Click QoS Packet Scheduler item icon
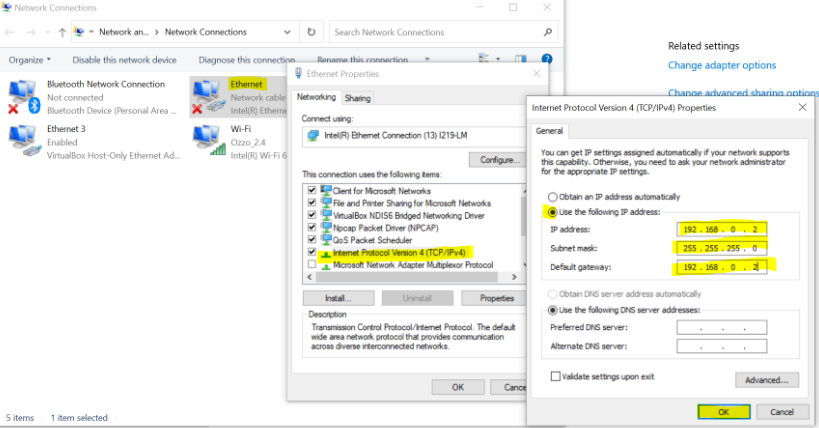 click(x=326, y=240)
